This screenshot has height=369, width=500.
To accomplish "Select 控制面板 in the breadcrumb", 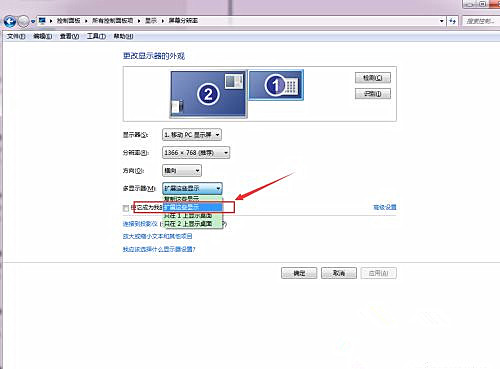I will pyautogui.click(x=68, y=21).
